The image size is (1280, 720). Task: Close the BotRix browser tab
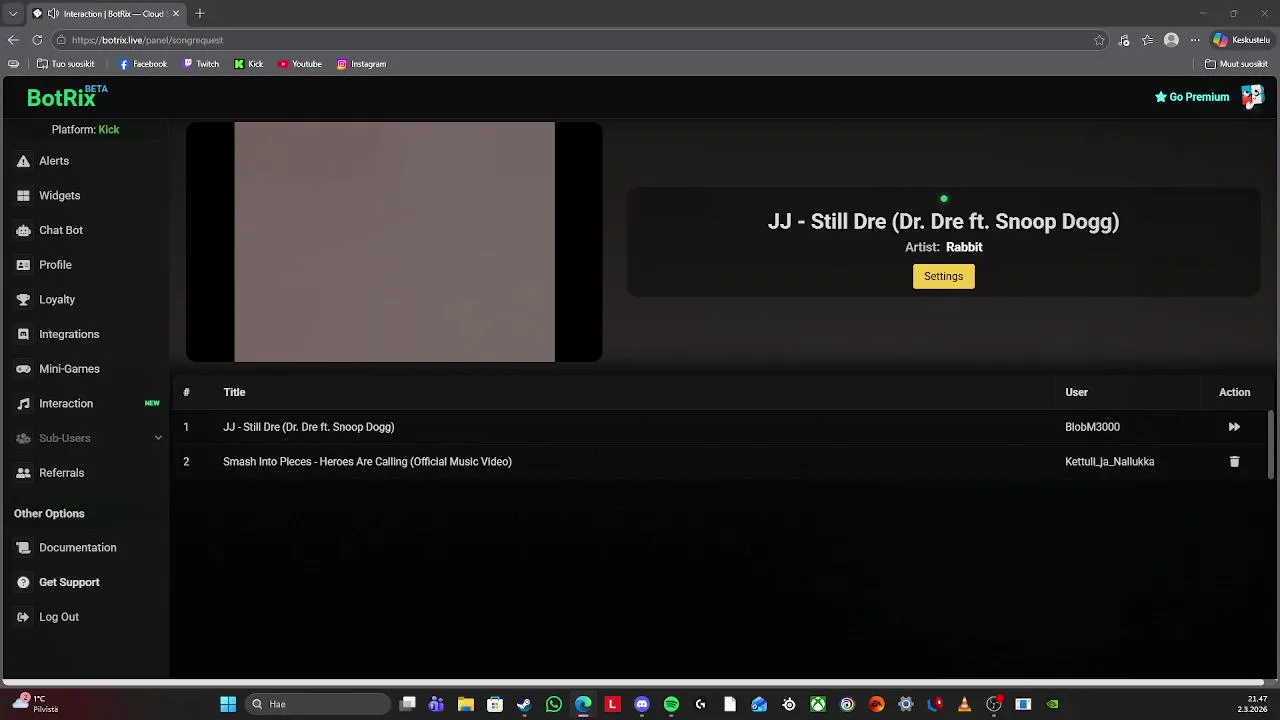177,14
